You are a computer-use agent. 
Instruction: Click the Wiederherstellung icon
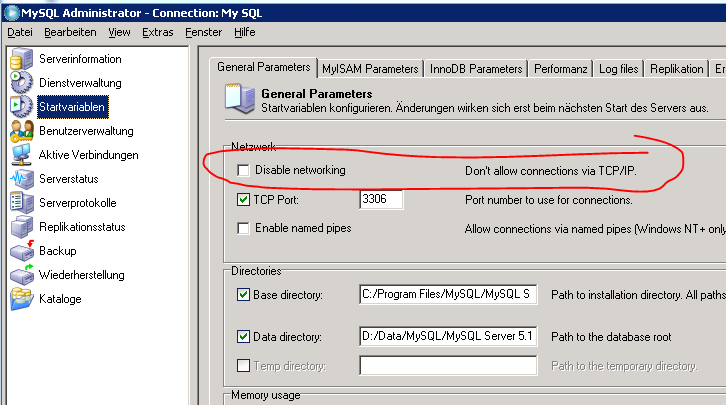tap(20, 274)
